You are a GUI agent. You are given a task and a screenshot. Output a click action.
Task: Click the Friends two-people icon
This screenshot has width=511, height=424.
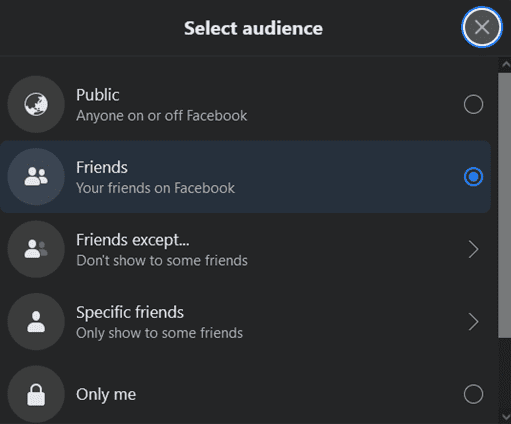[x=36, y=177]
